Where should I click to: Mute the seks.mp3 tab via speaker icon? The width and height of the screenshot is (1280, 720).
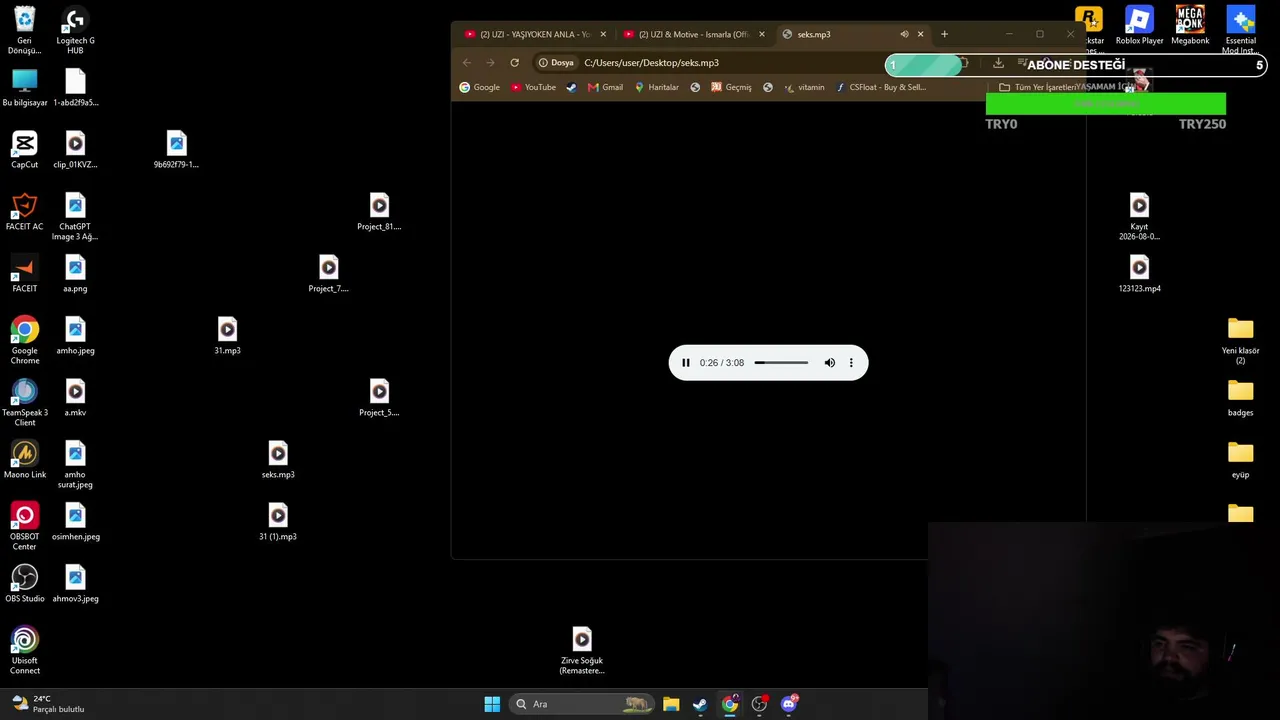[x=904, y=34]
